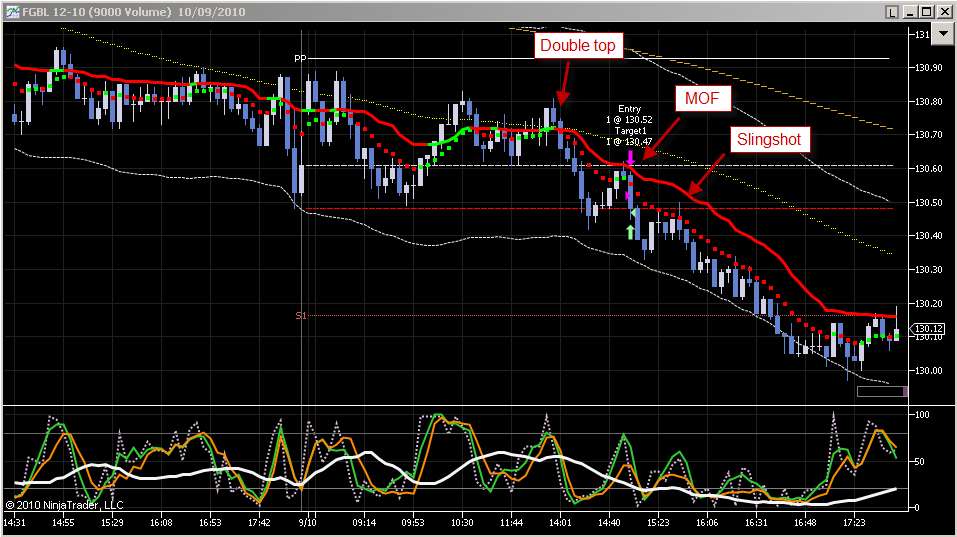Click the 'Entry' order text label

coord(629,109)
